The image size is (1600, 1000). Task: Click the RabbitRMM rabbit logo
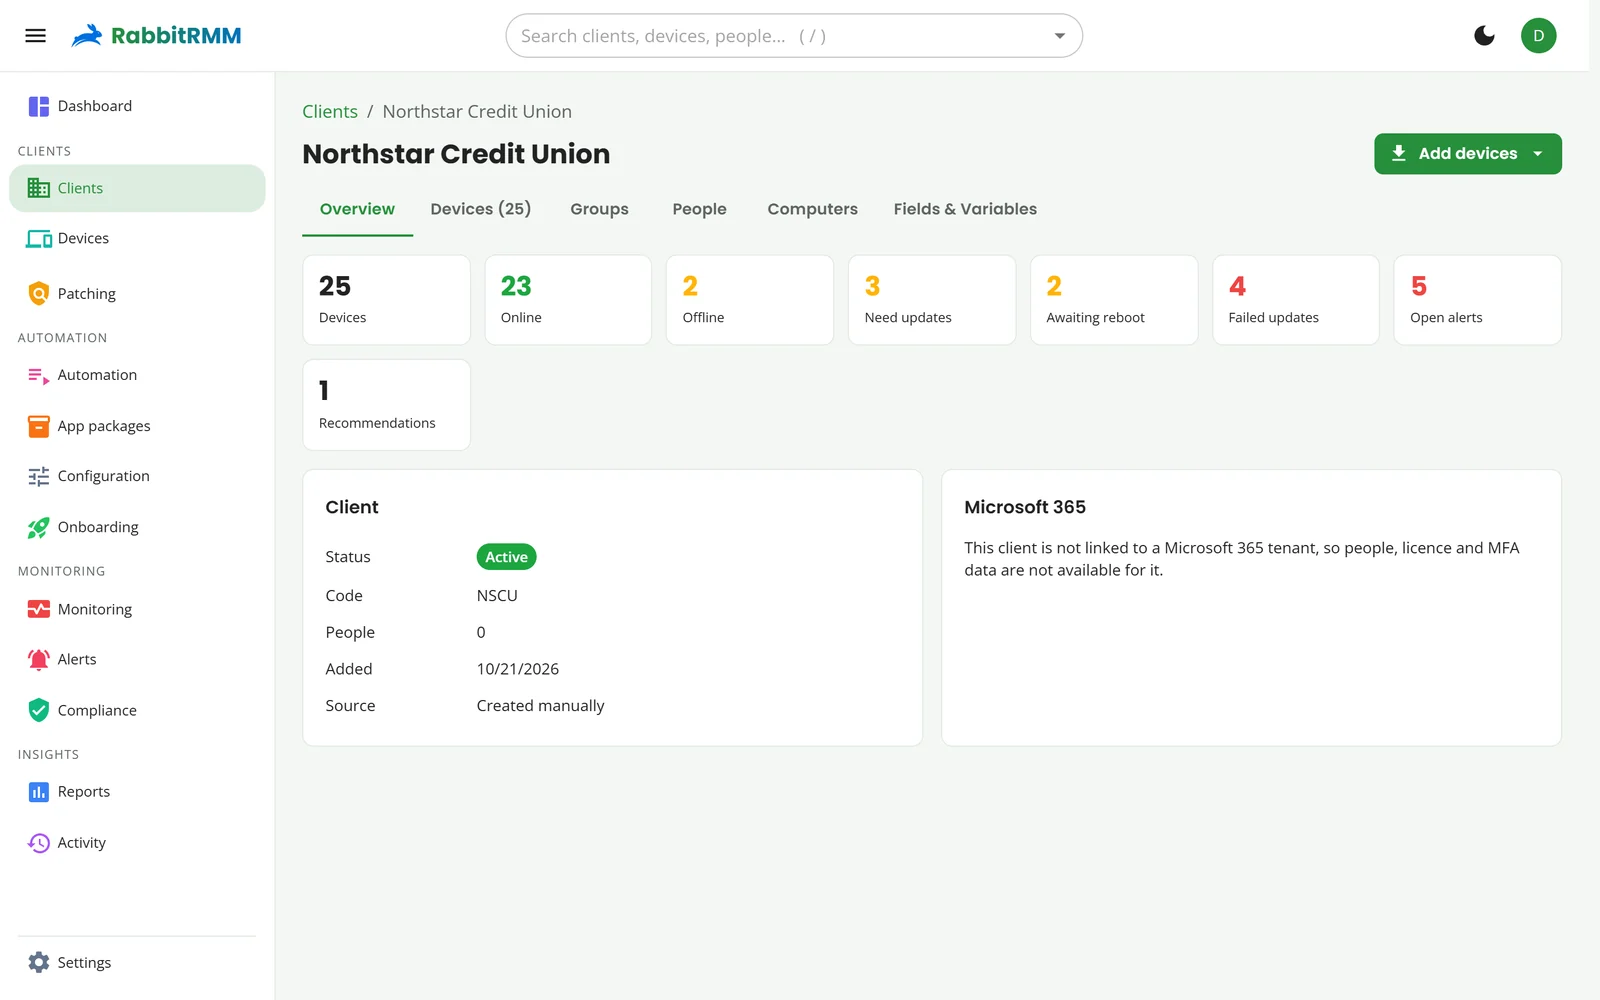point(87,36)
